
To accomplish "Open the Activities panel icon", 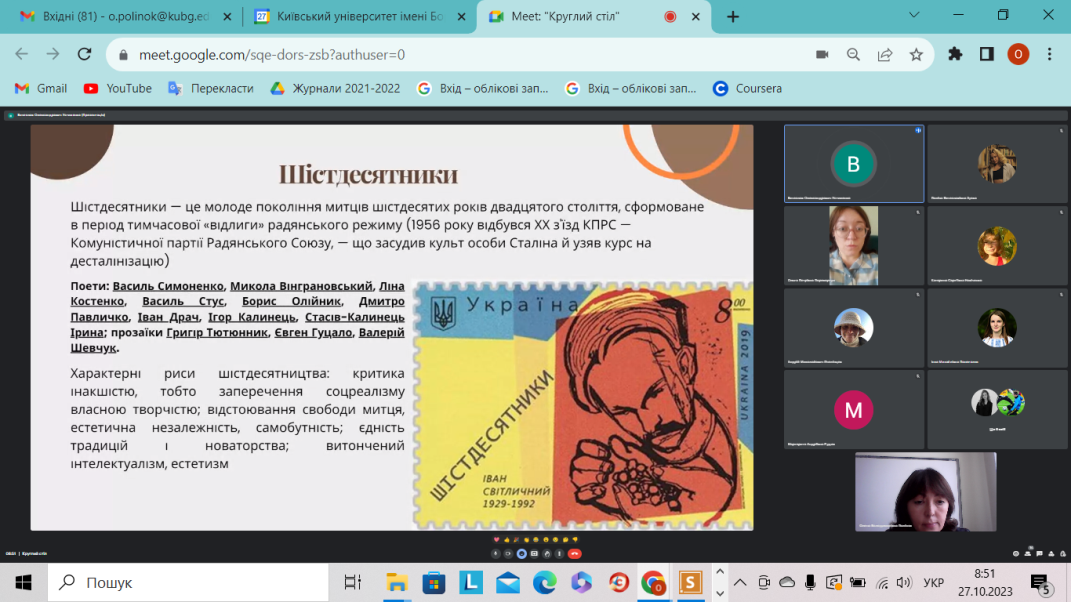I will (x=1051, y=553).
